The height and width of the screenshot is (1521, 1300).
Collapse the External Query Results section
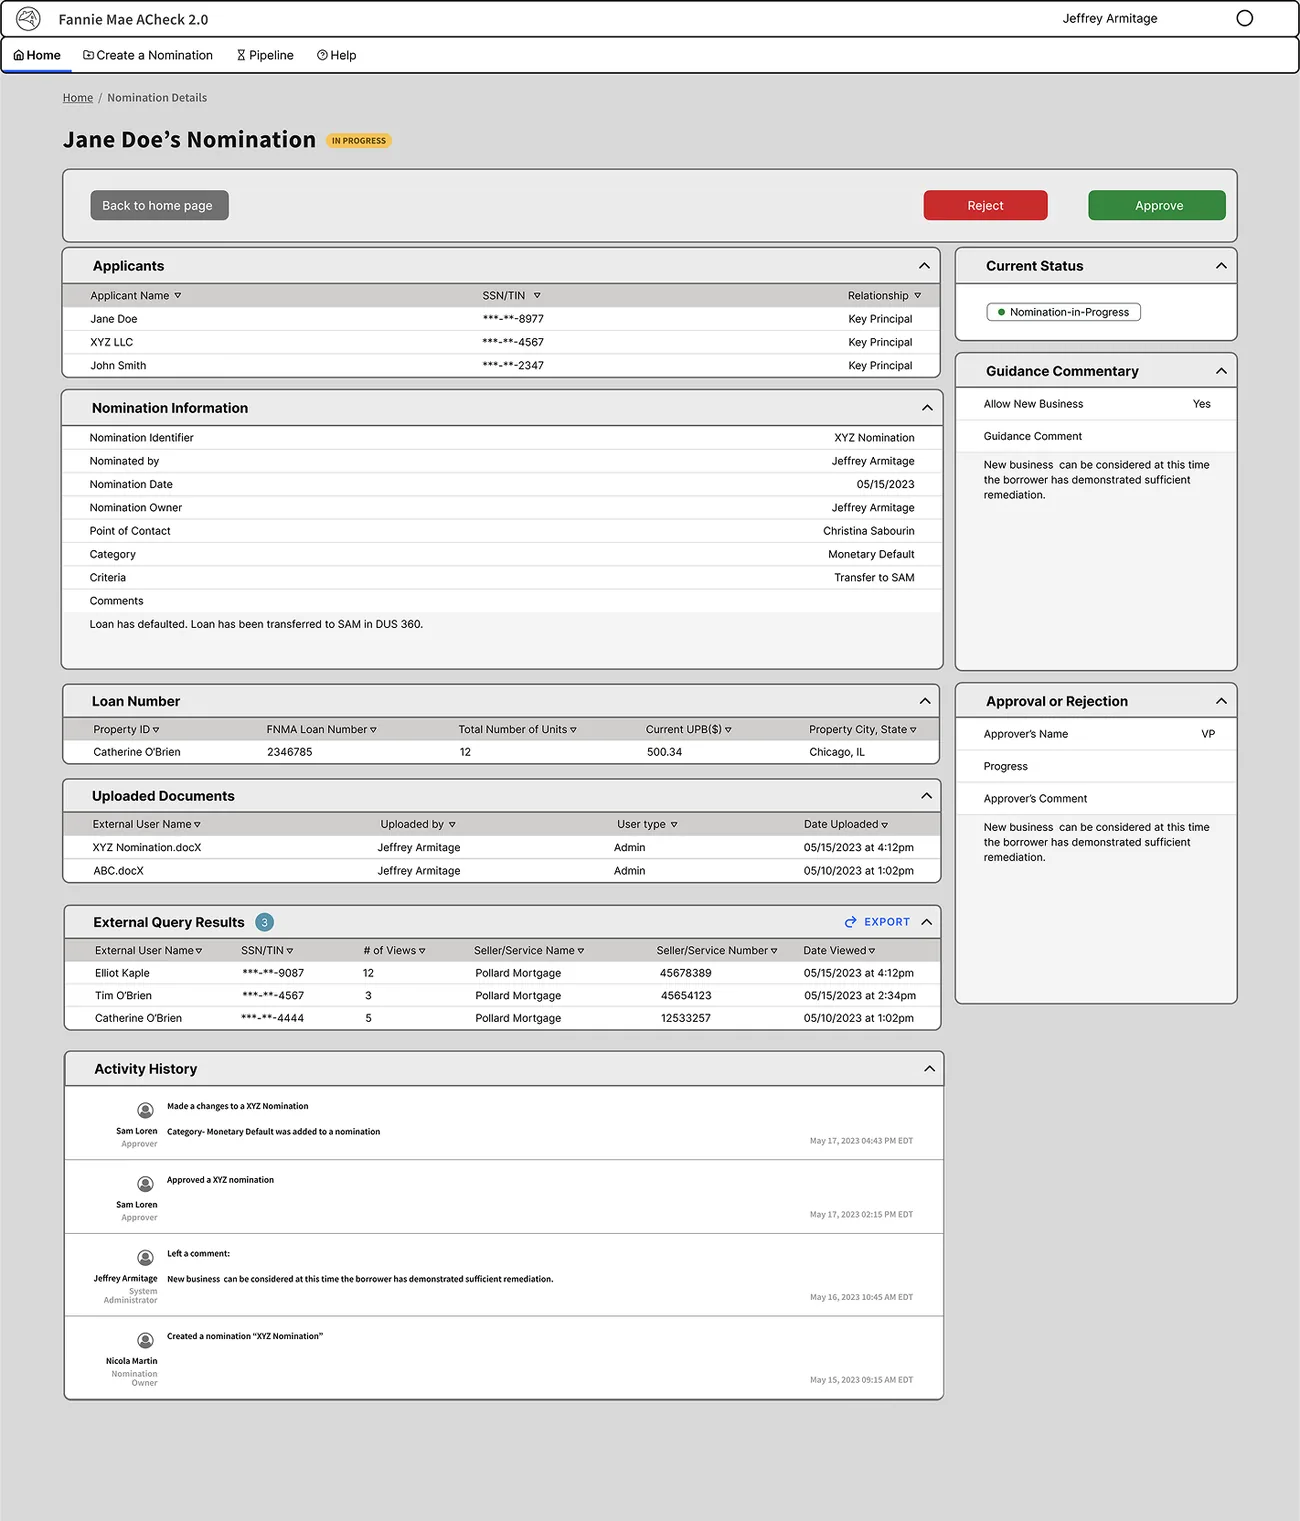pos(927,922)
